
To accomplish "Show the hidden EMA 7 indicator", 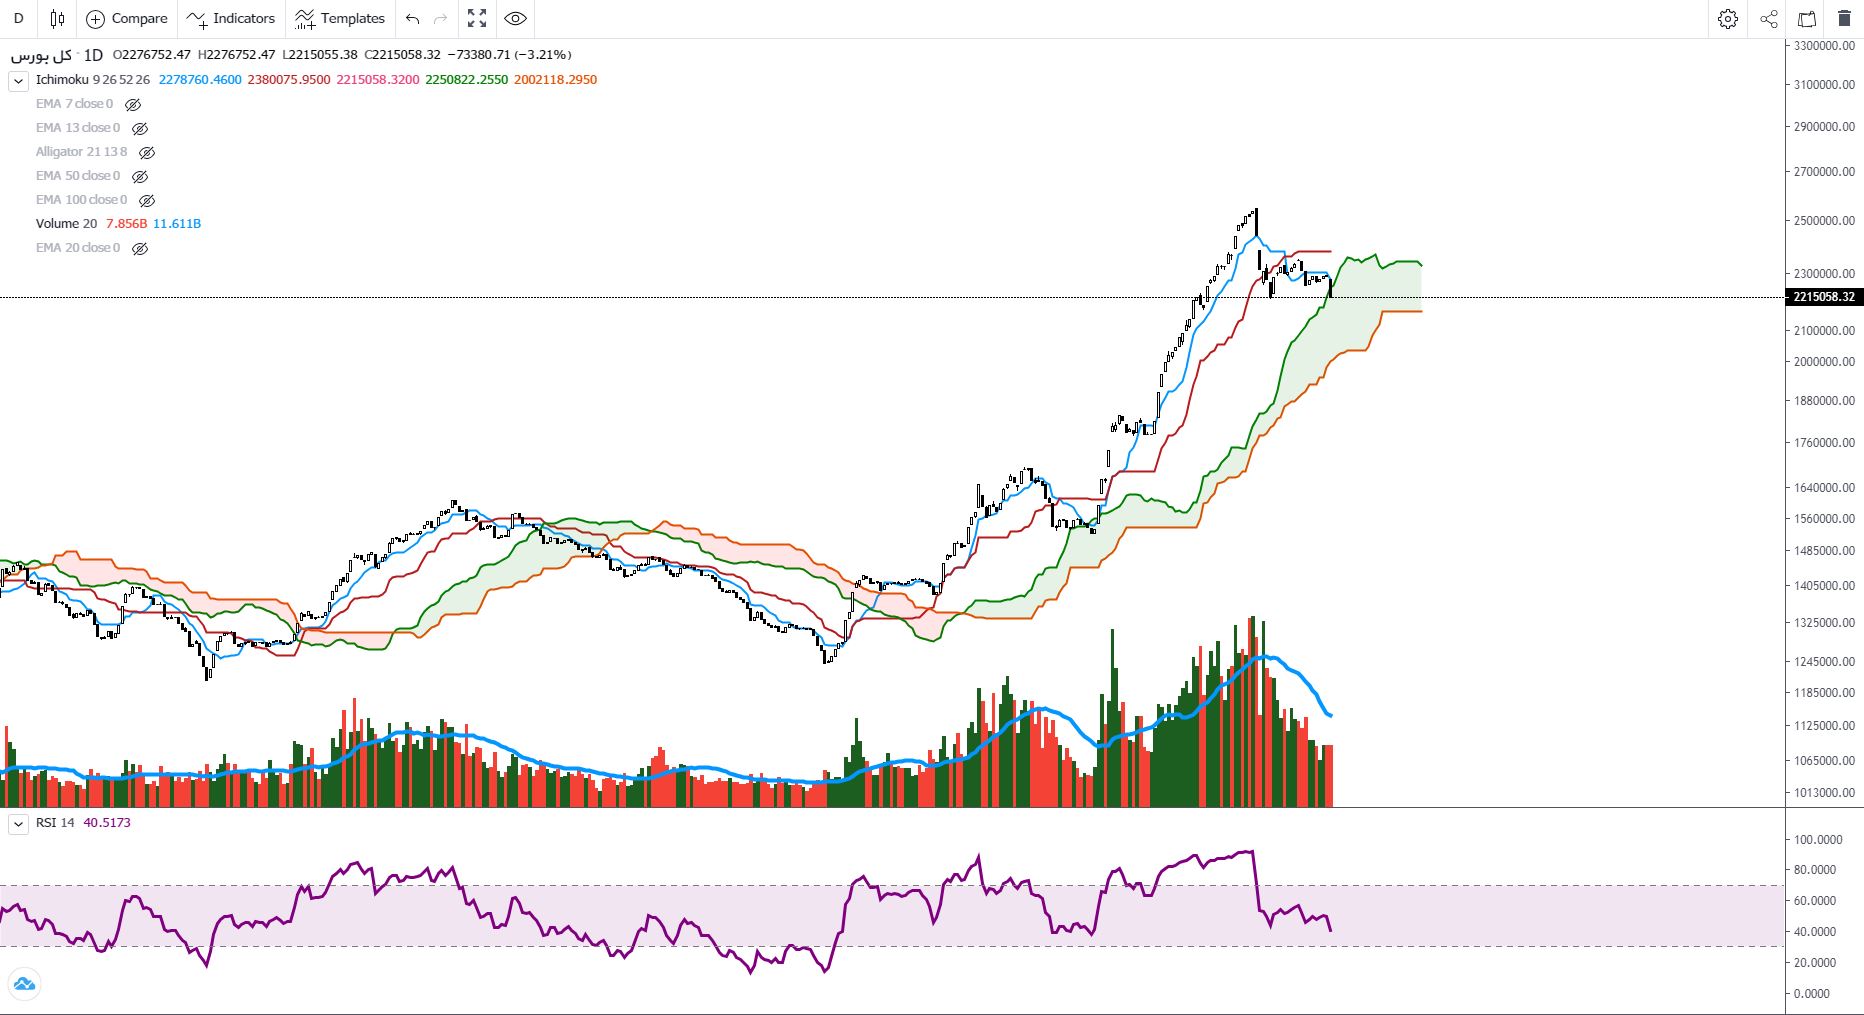I will 132,104.
